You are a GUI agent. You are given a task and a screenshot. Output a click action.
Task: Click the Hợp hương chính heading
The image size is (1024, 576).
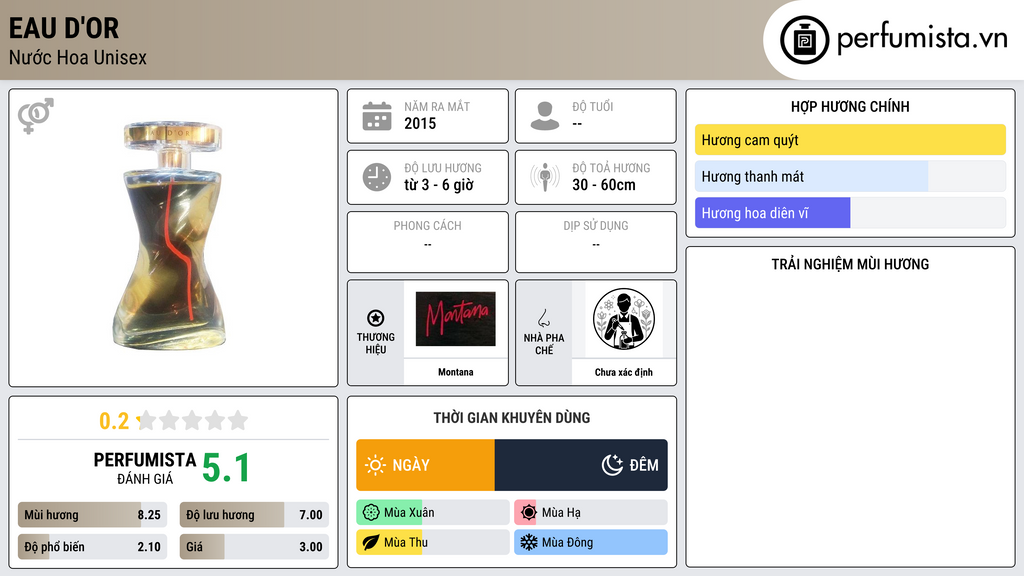point(850,106)
